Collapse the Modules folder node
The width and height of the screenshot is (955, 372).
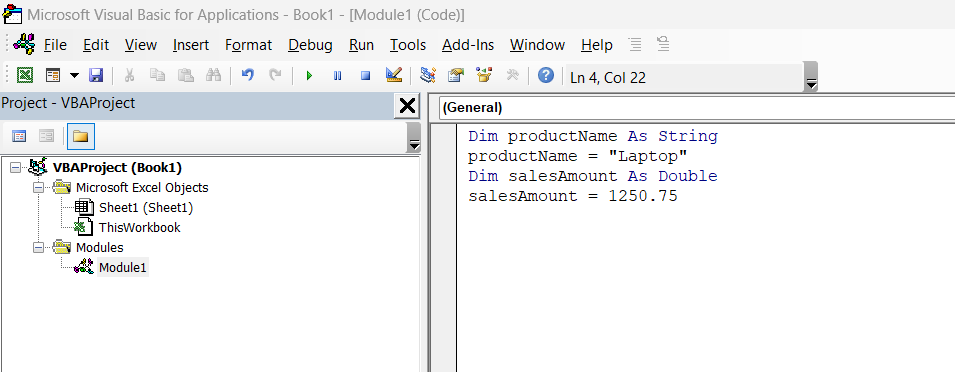point(38,247)
